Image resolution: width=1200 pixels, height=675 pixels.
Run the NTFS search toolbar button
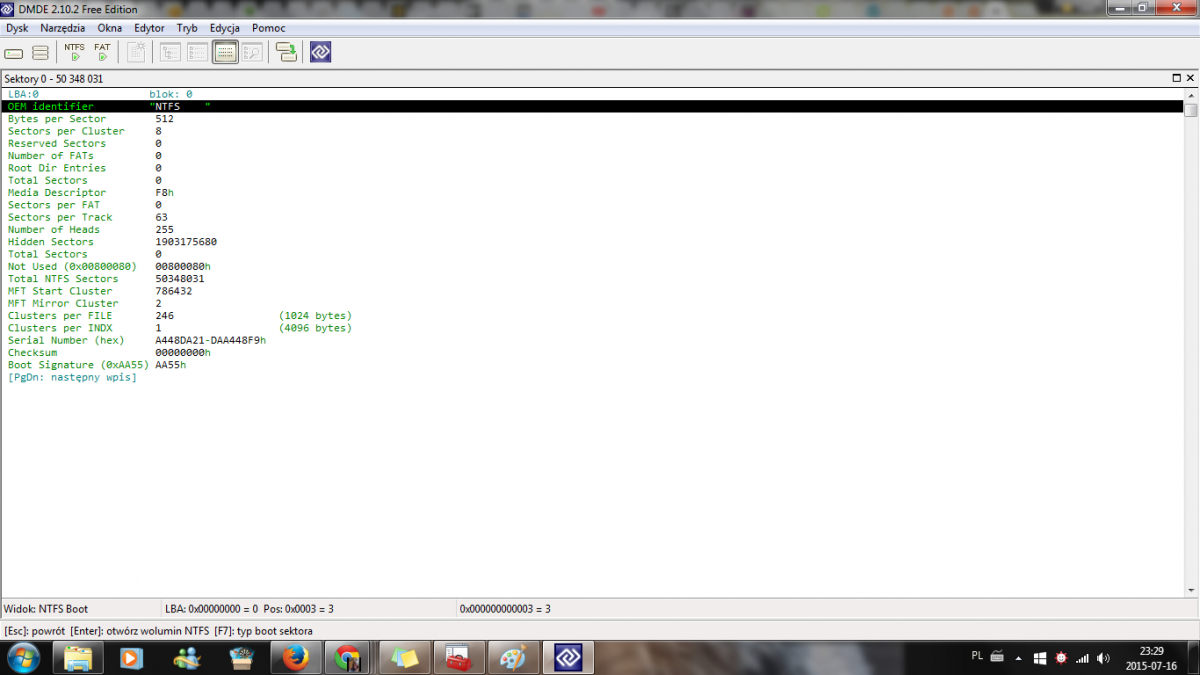(x=75, y=52)
